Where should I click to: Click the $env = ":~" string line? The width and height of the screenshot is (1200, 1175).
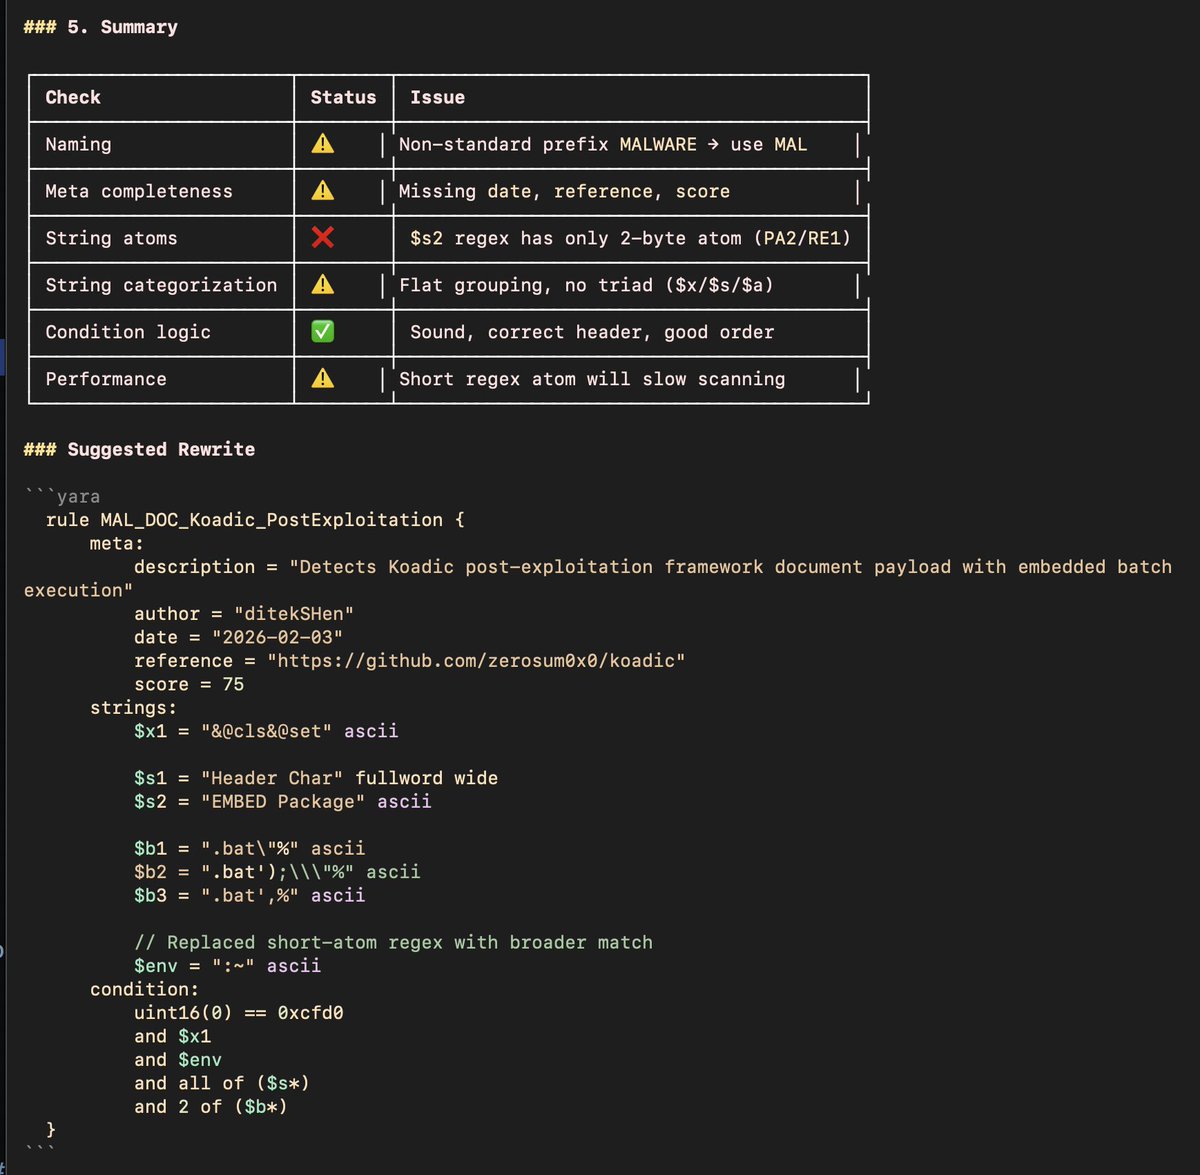(228, 966)
